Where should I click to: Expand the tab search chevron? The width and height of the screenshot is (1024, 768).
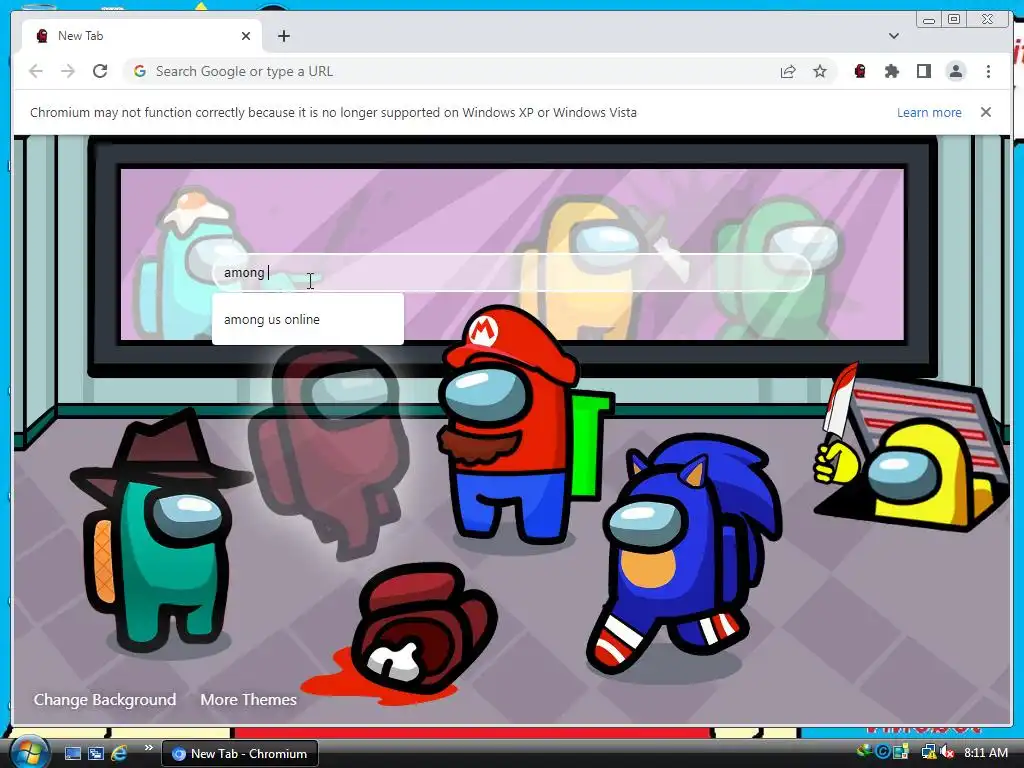click(894, 36)
